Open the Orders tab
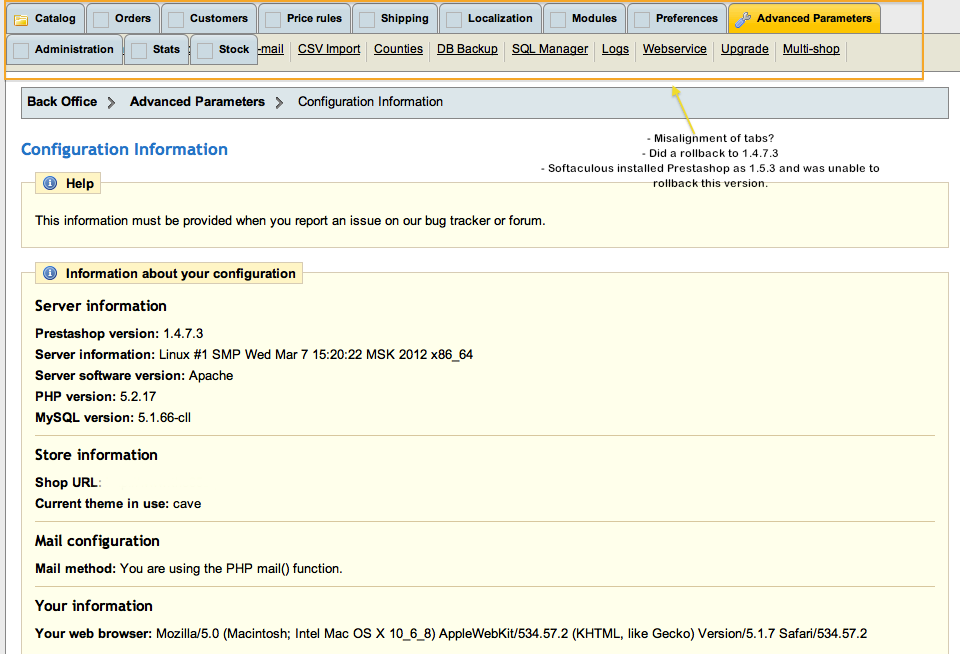960x654 pixels. (x=123, y=18)
